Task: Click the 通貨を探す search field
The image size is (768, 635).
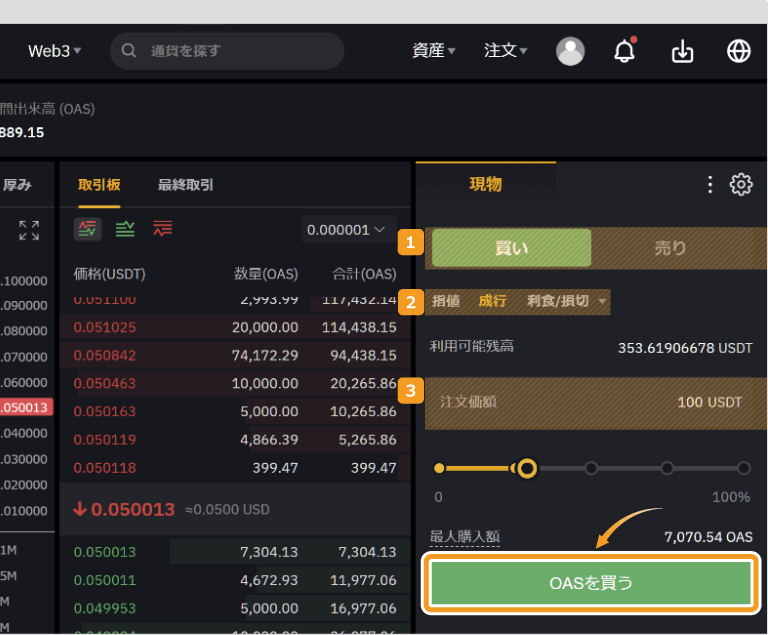Action: click(227, 51)
